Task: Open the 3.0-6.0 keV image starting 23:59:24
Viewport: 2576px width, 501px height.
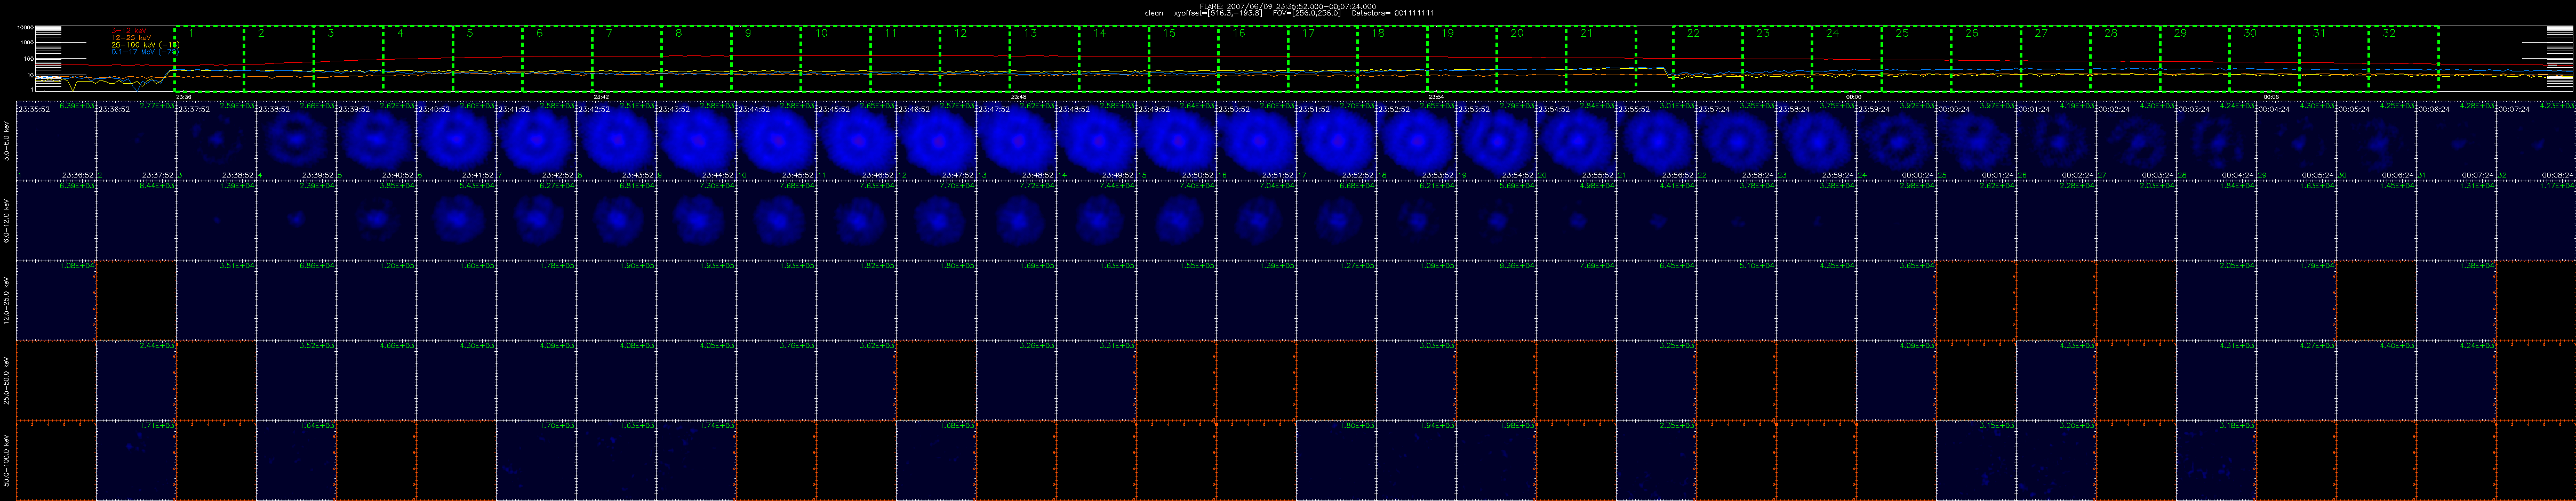Action: pos(1896,141)
